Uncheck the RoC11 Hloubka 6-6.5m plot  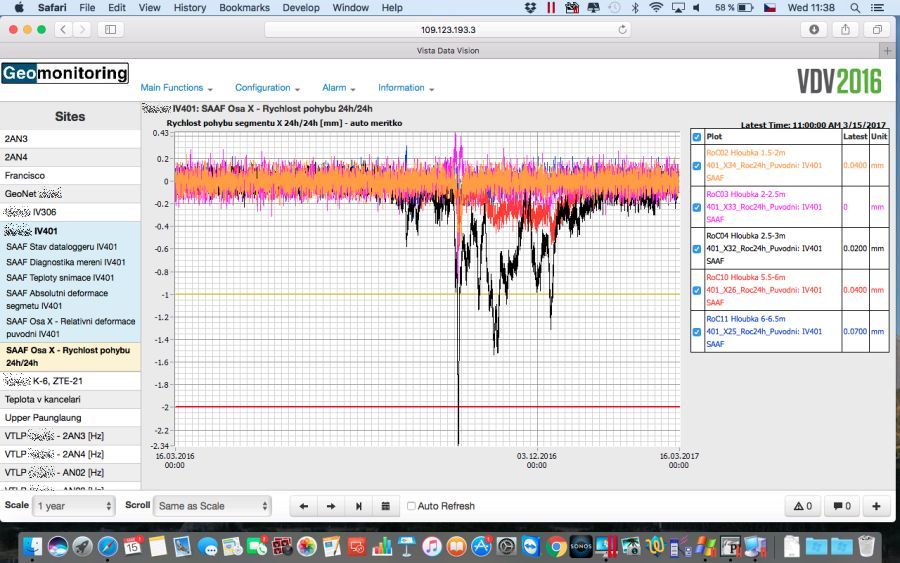(697, 332)
